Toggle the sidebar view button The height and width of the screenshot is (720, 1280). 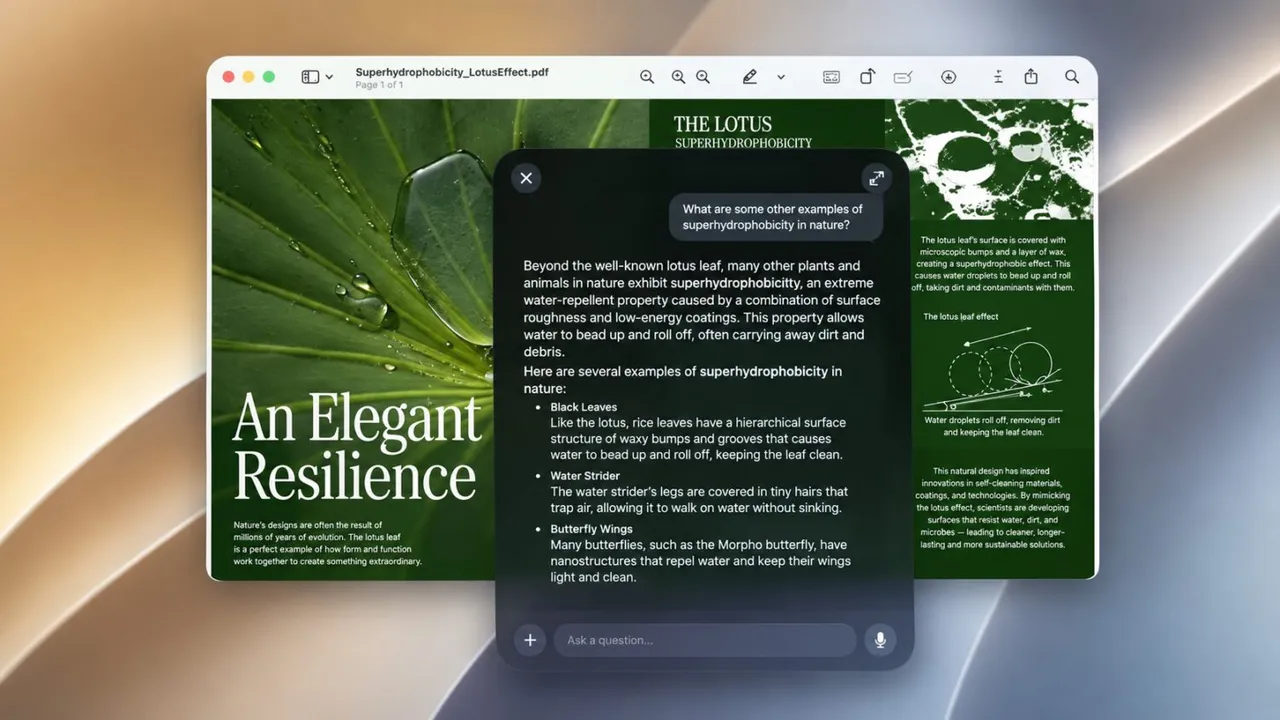point(310,77)
